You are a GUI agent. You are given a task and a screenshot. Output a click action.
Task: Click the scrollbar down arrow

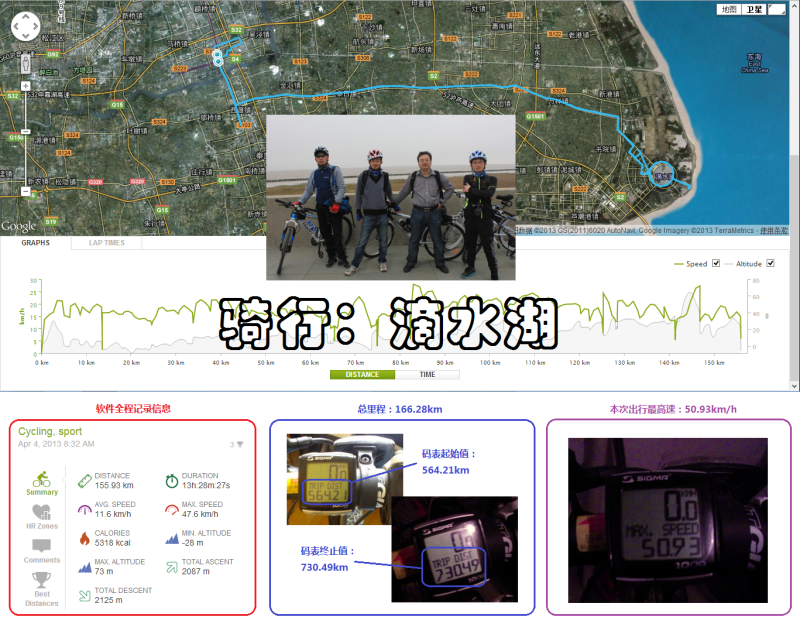[x=794, y=384]
